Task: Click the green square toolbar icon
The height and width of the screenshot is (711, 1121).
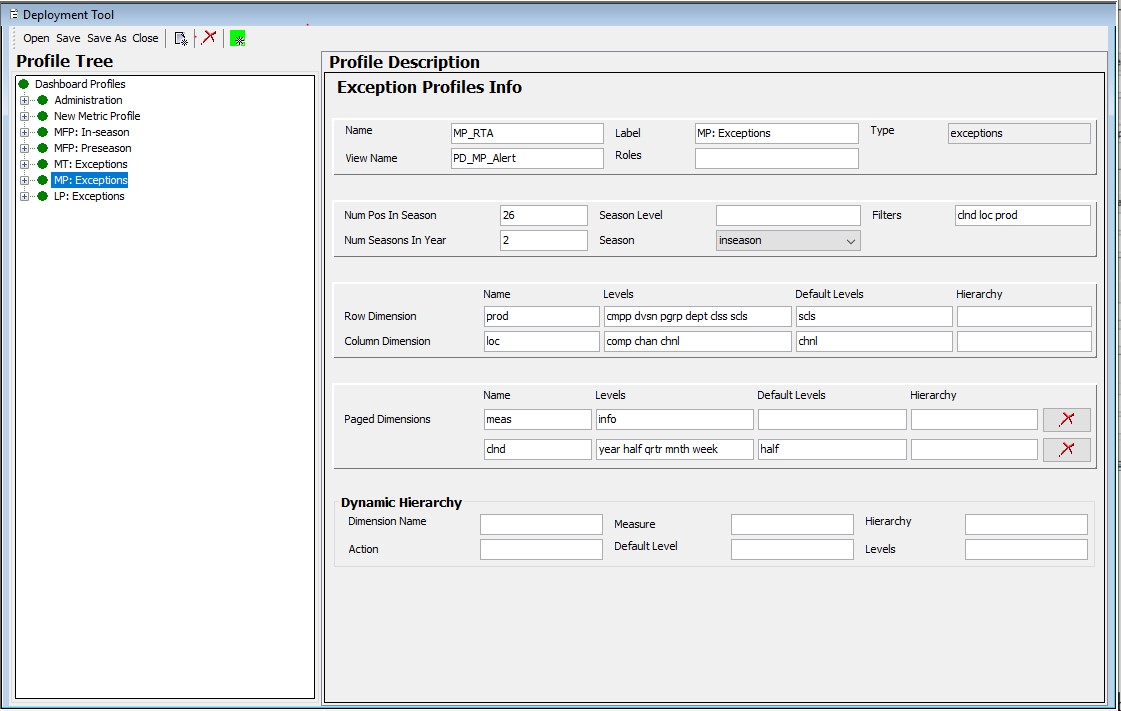Action: click(238, 39)
